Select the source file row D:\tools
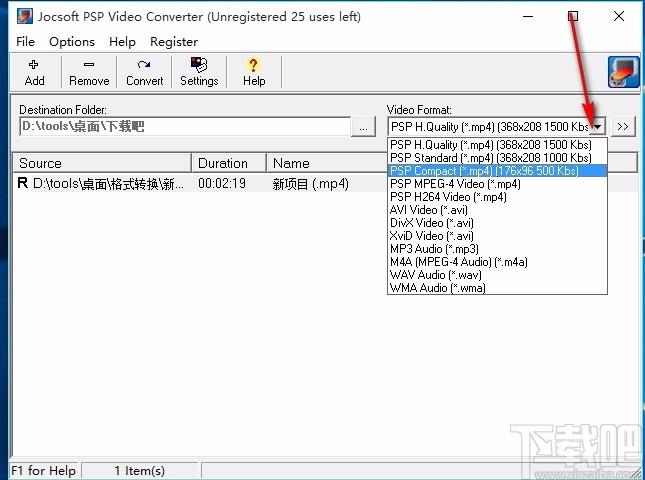This screenshot has width=645, height=480. [101, 183]
